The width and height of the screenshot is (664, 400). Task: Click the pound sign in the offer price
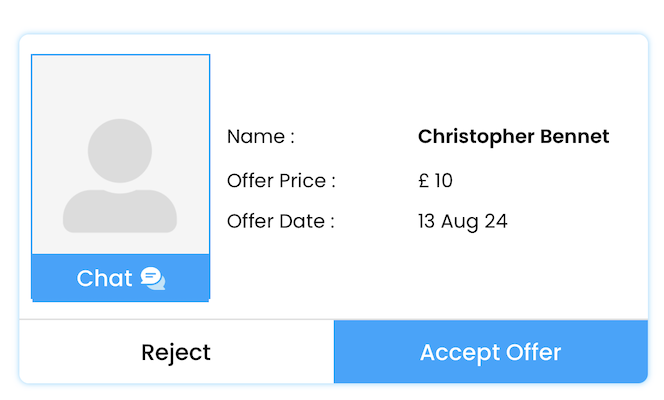click(x=424, y=181)
